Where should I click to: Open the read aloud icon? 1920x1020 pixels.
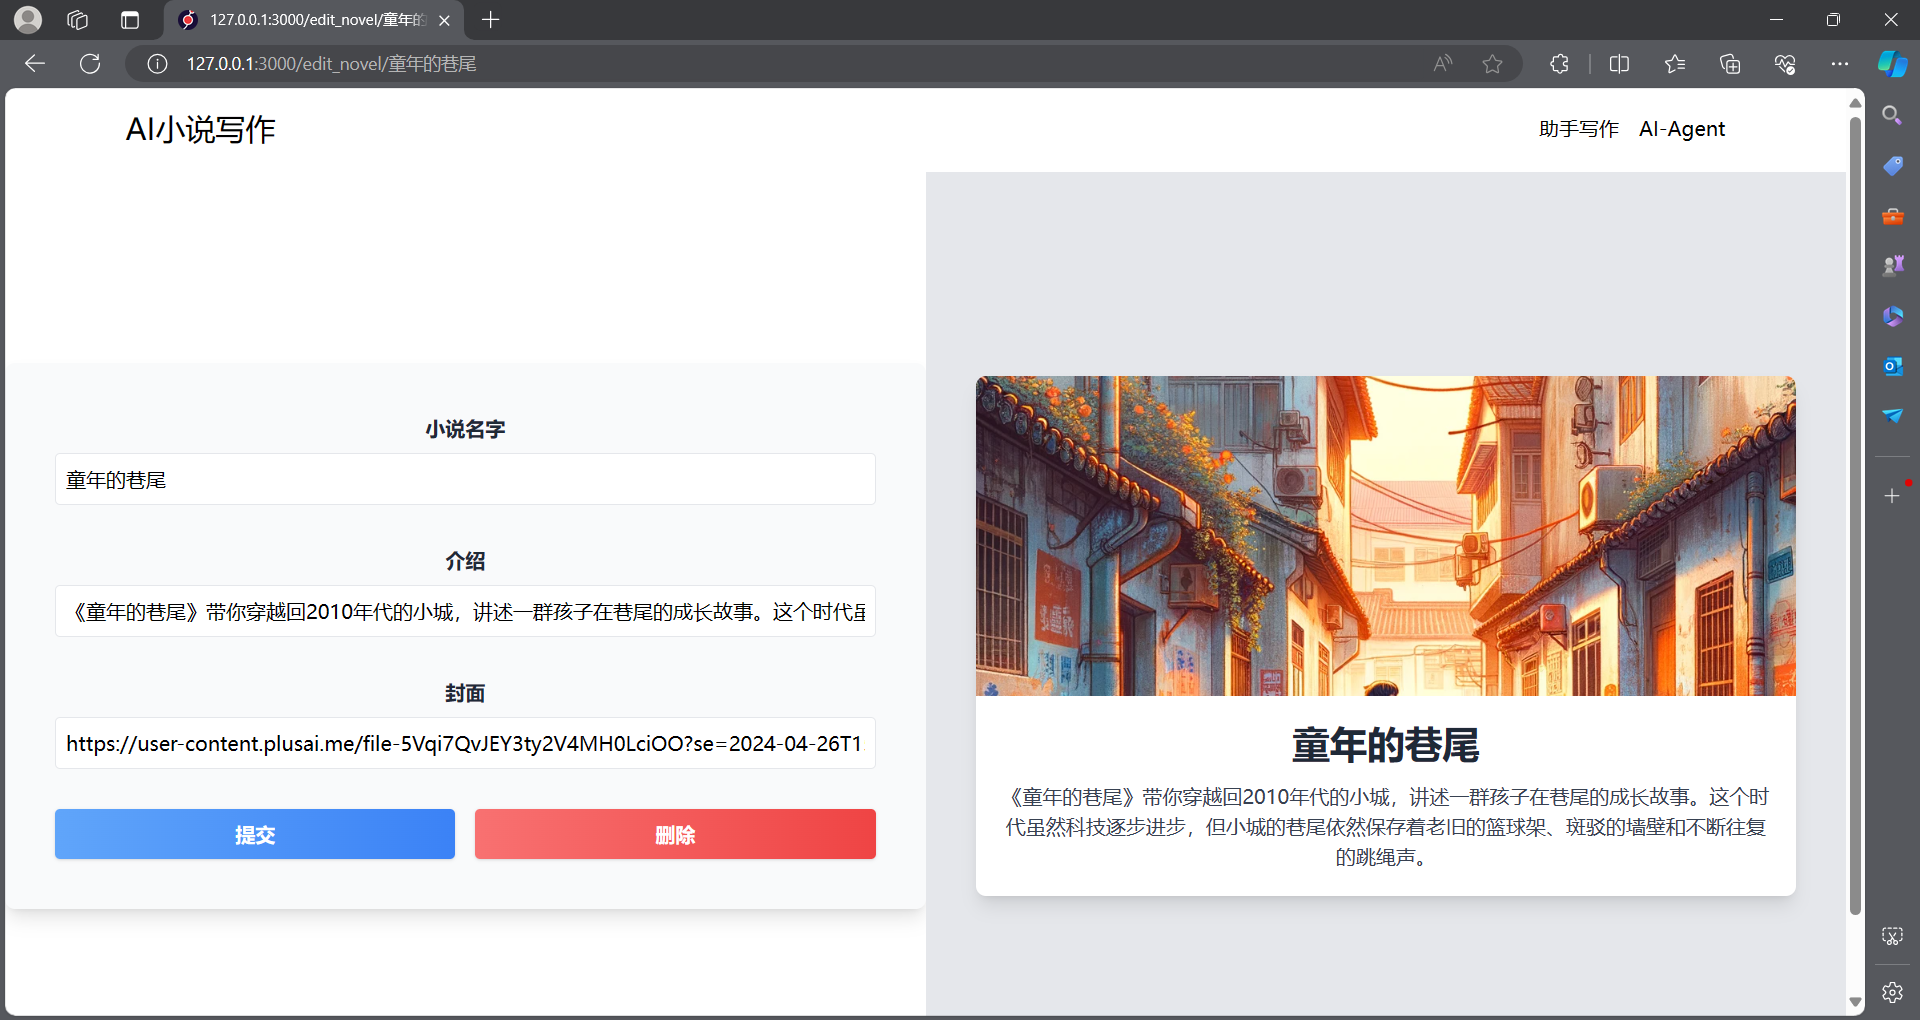pyautogui.click(x=1442, y=64)
